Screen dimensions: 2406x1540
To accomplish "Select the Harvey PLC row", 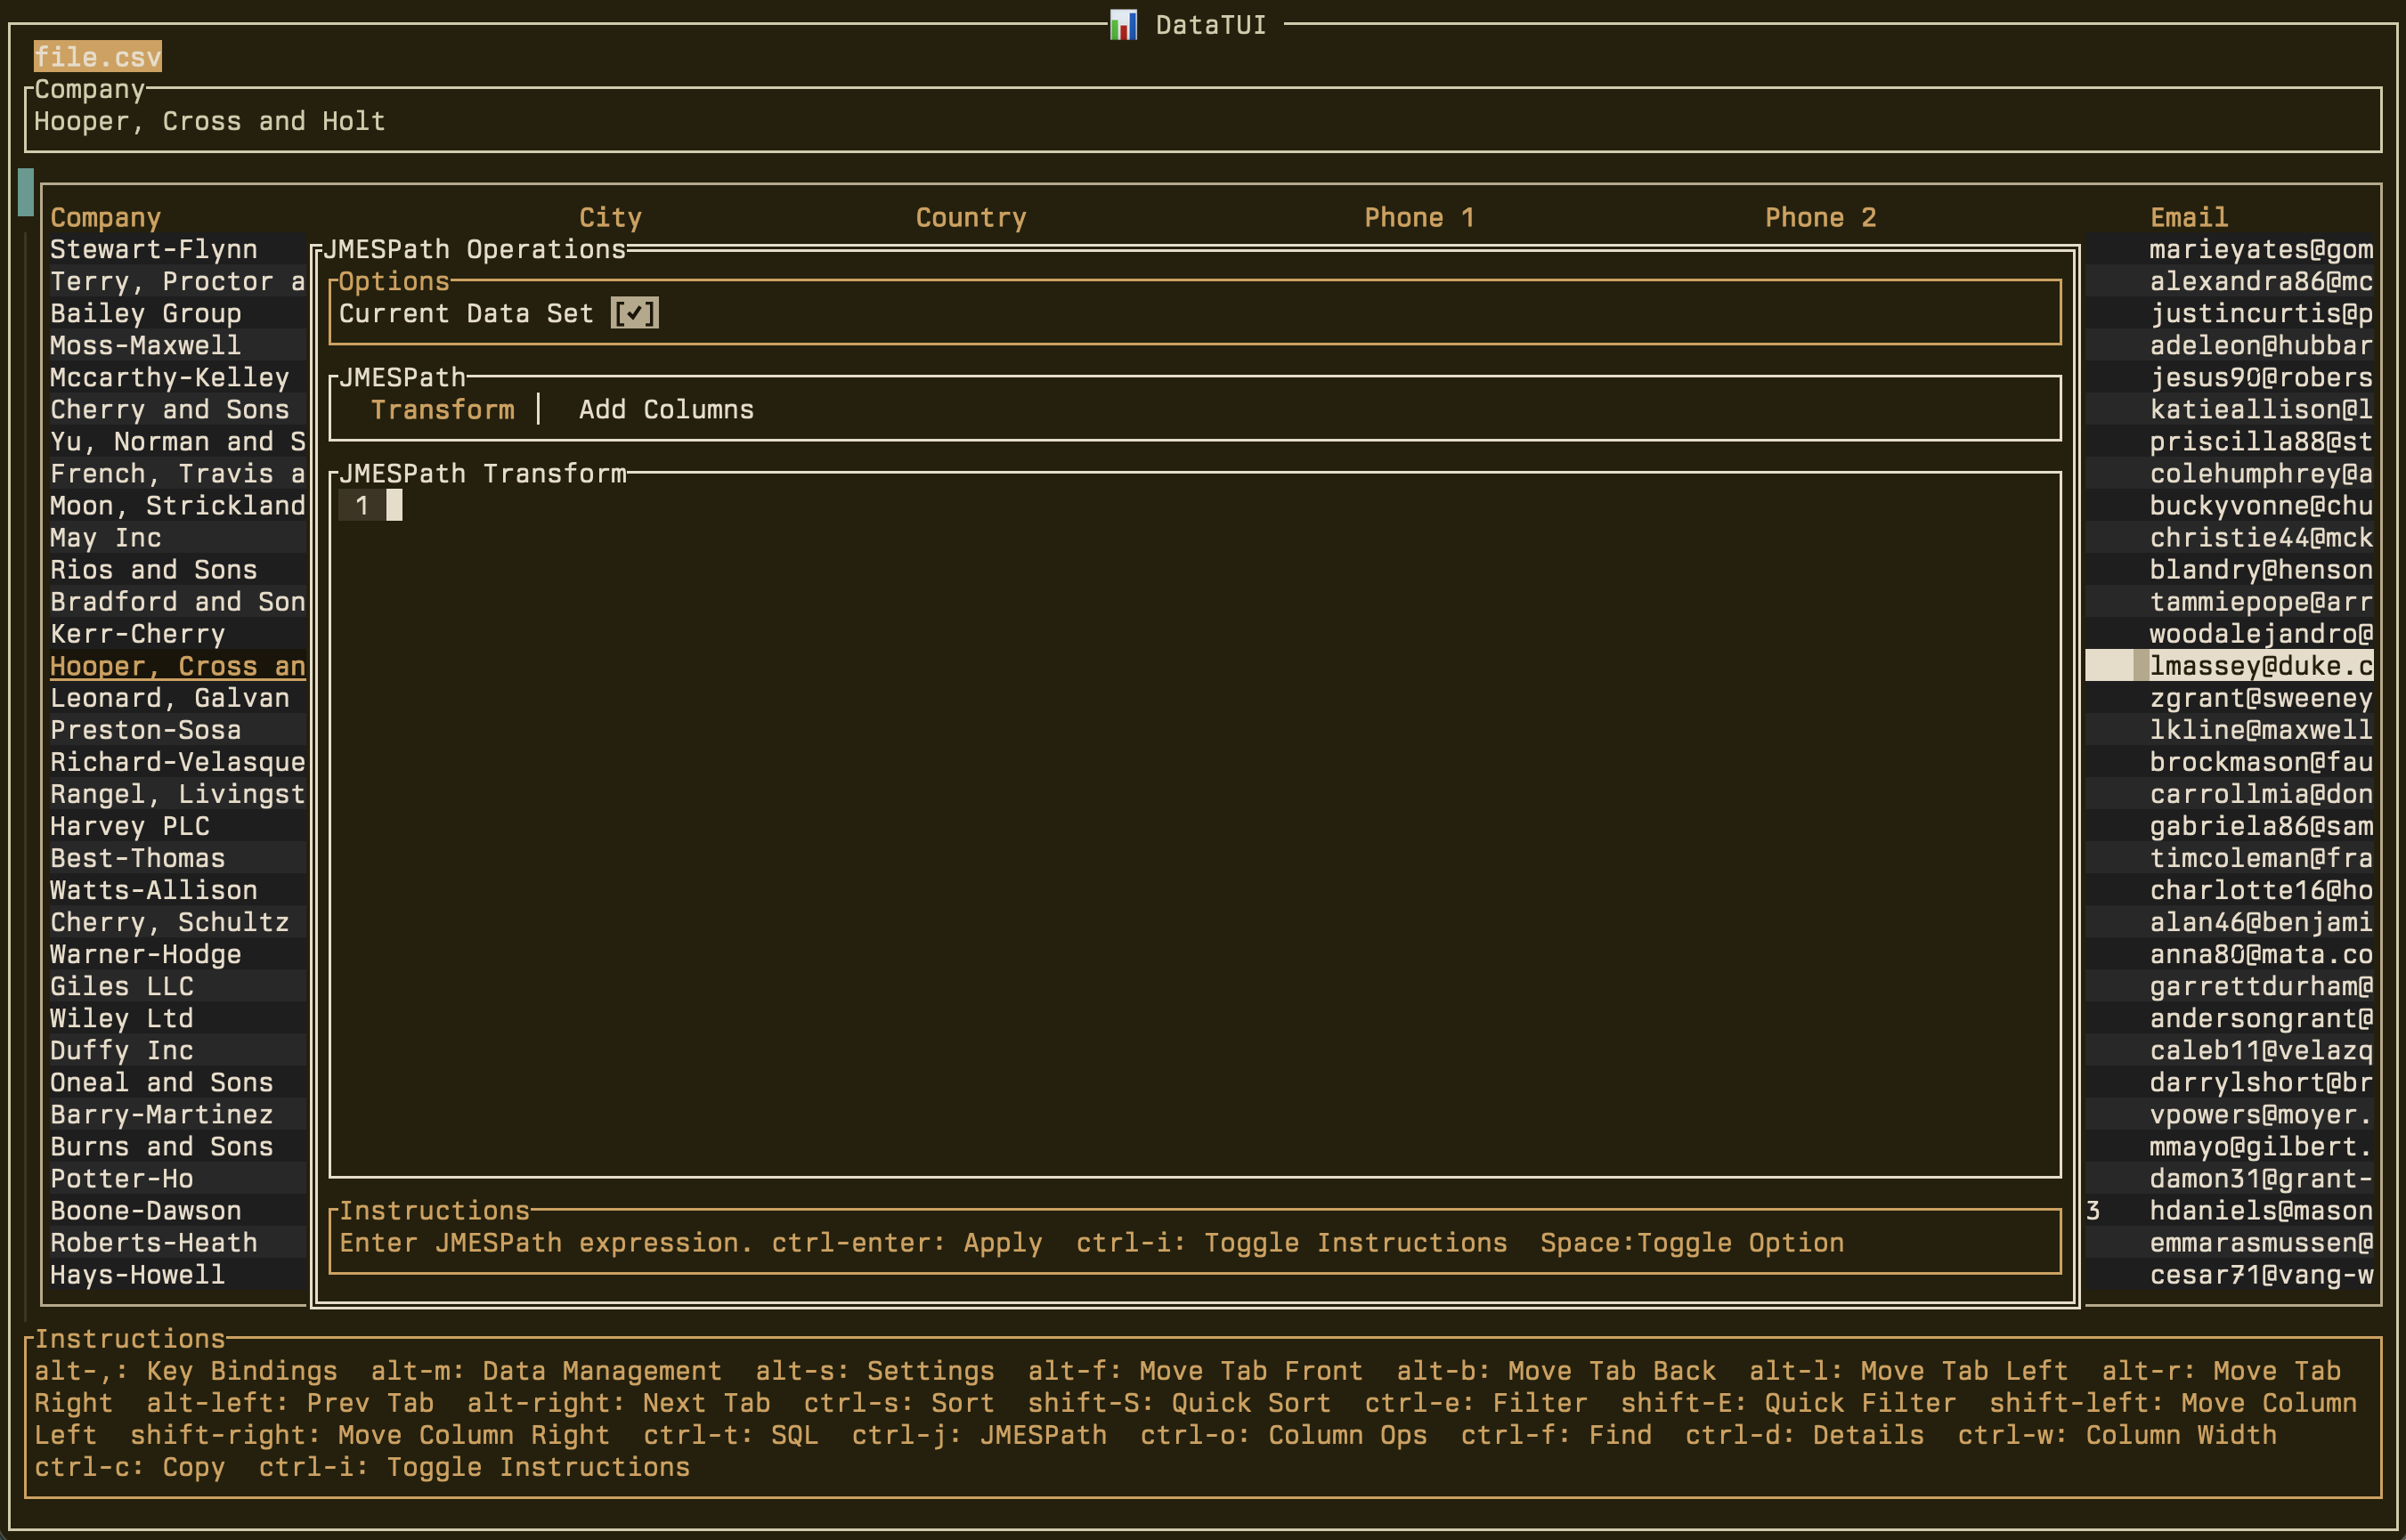I will (130, 827).
